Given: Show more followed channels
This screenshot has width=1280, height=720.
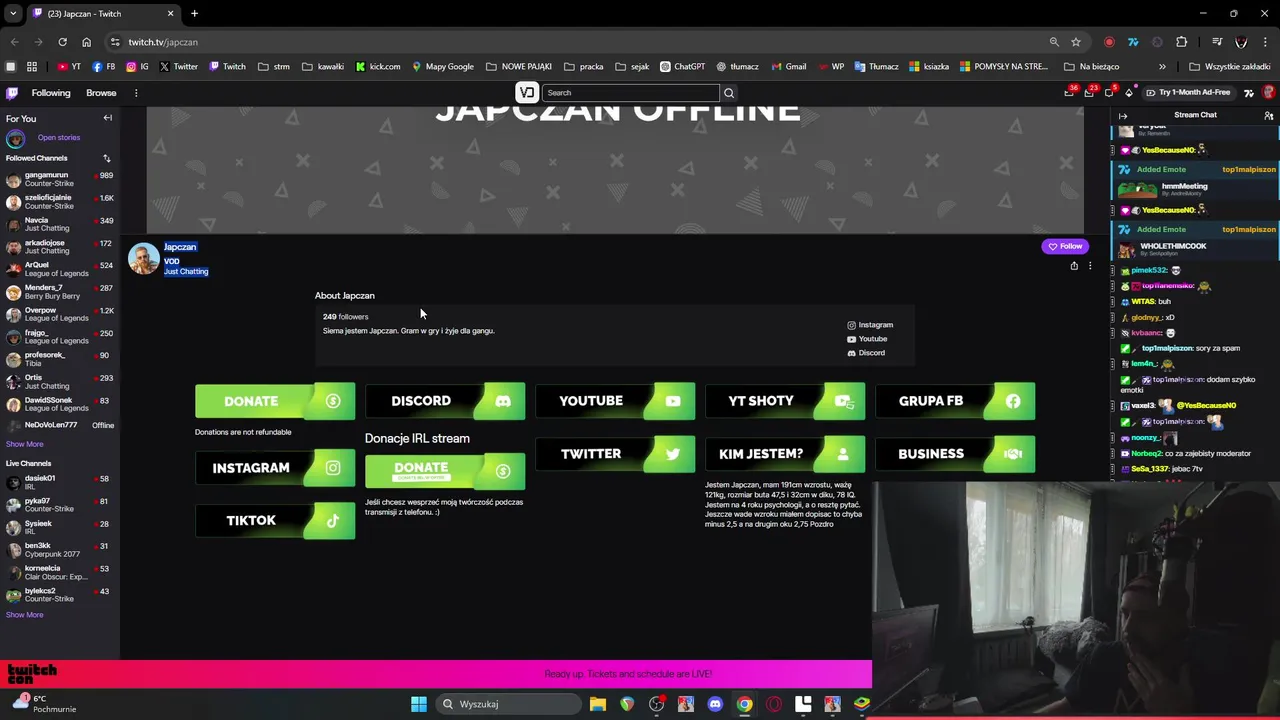Looking at the screenshot, I should [25, 444].
